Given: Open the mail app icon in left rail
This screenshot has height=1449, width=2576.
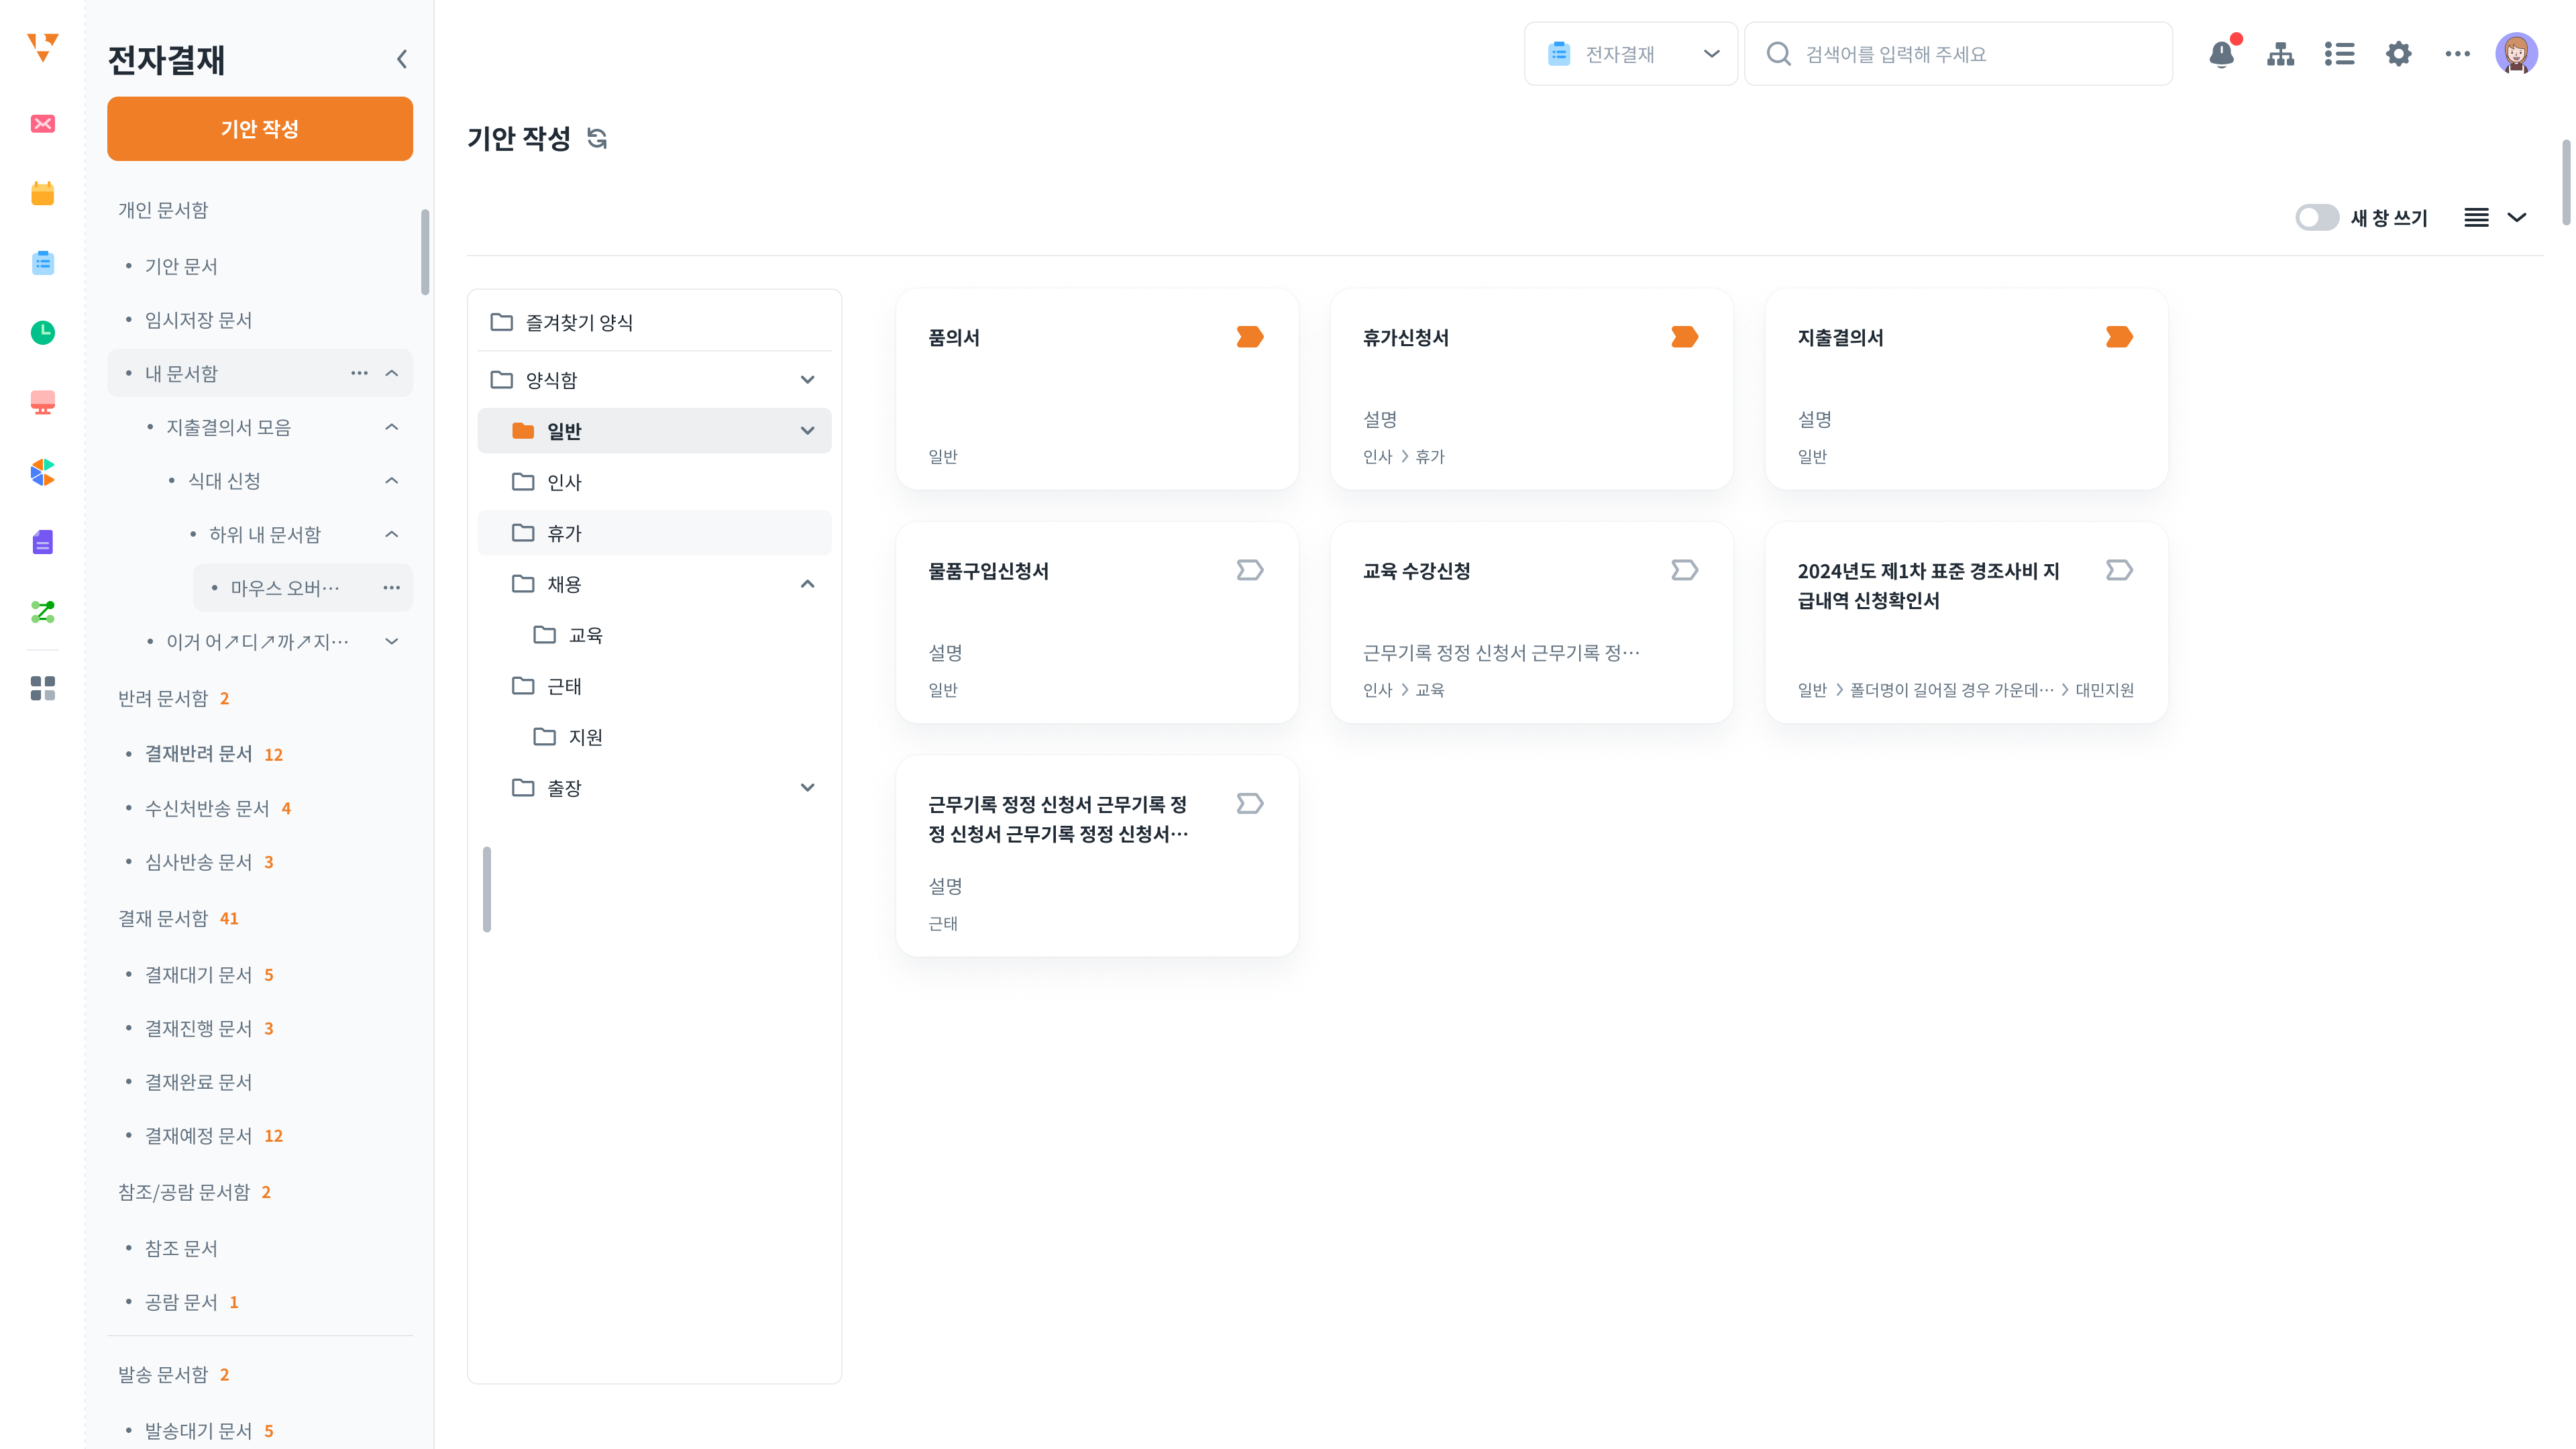Looking at the screenshot, I should 42,124.
